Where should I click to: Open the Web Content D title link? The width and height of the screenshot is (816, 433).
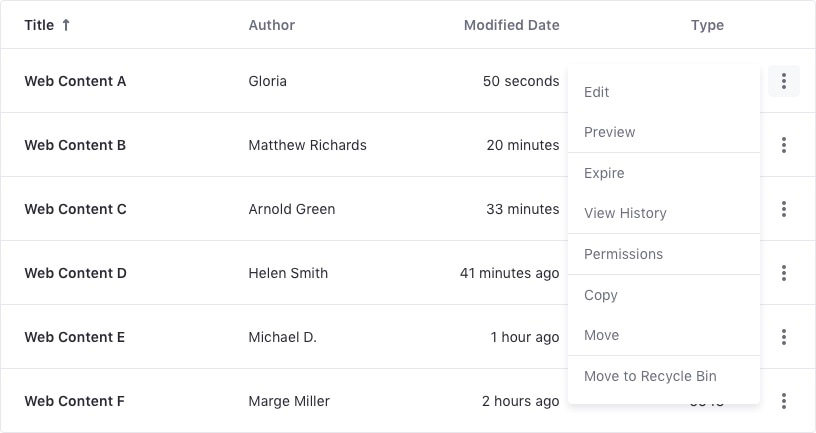point(75,273)
